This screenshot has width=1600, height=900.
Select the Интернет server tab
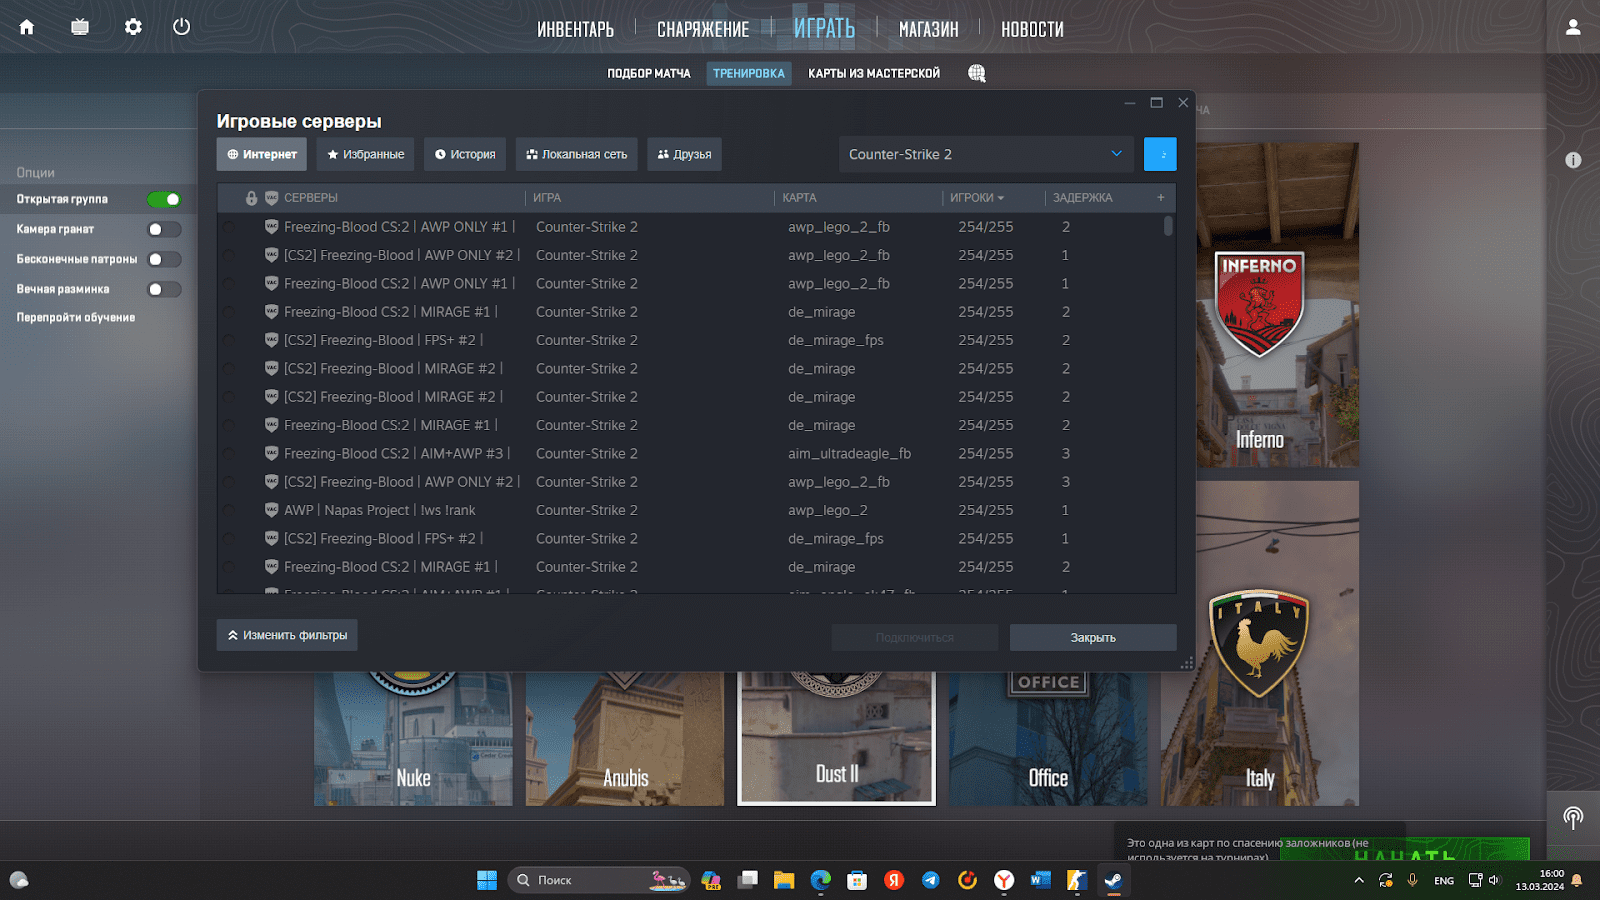click(x=262, y=154)
